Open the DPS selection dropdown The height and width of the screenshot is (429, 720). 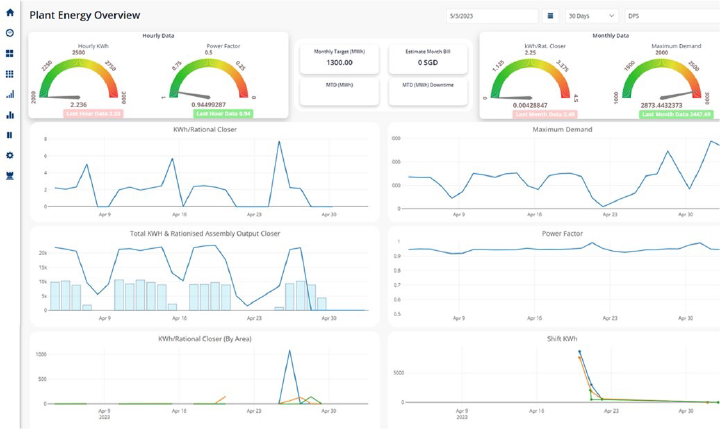click(x=670, y=16)
